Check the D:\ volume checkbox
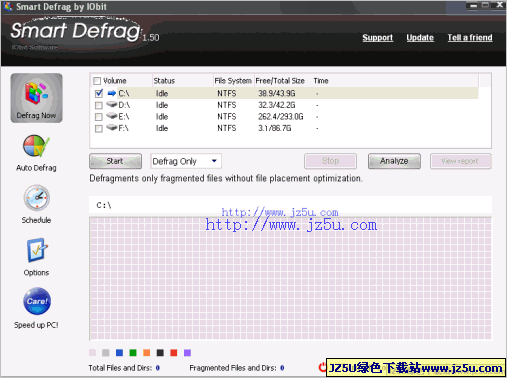Viewport: 507px width, 378px height. pyautogui.click(x=99, y=105)
